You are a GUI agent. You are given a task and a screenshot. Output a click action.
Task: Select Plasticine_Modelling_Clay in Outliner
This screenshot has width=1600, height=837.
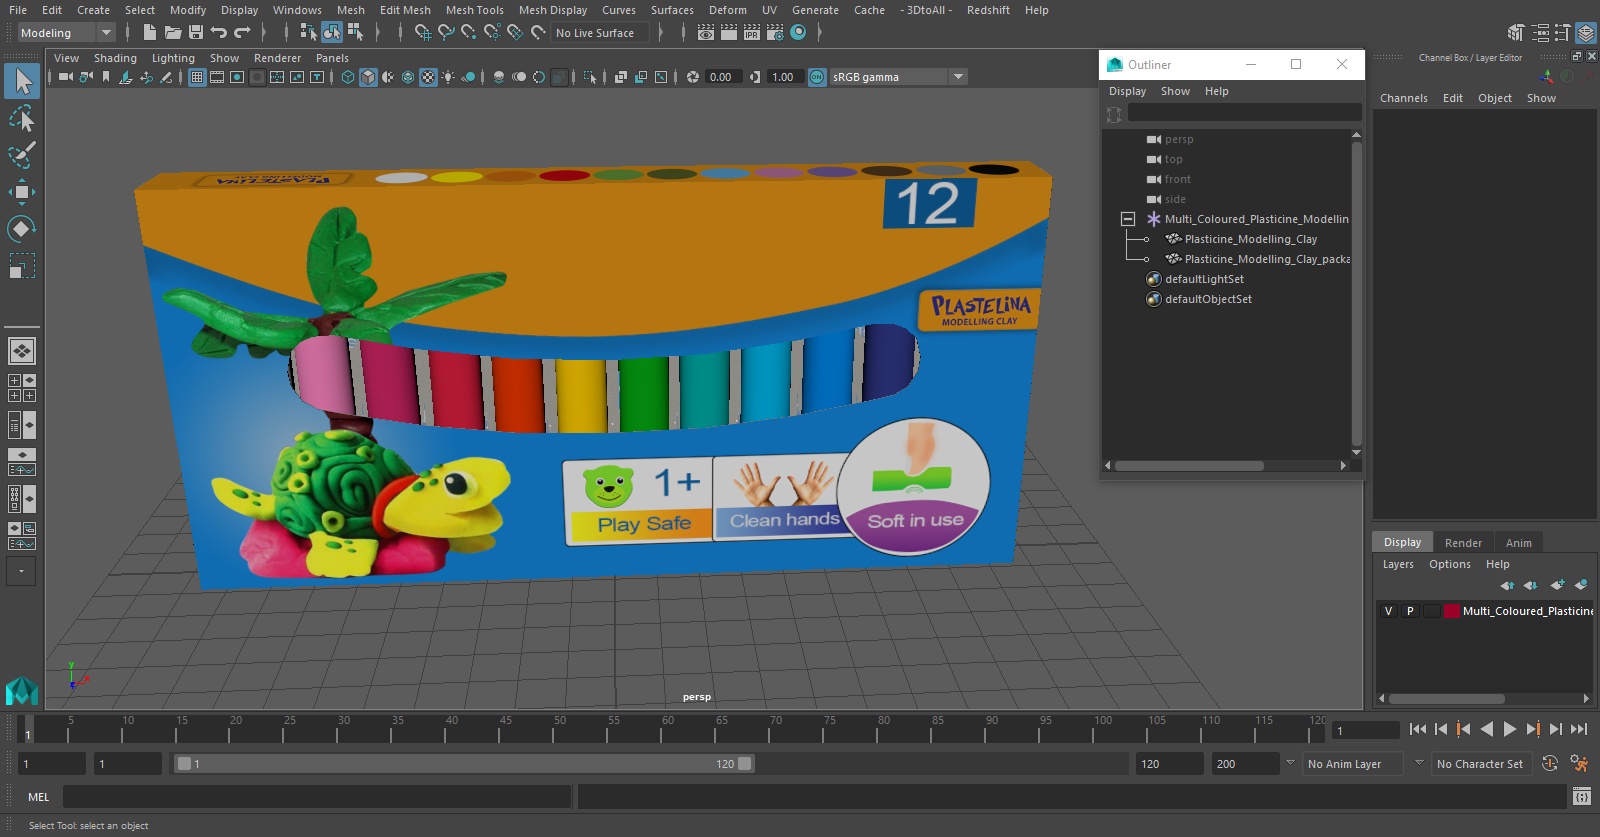coord(1250,239)
